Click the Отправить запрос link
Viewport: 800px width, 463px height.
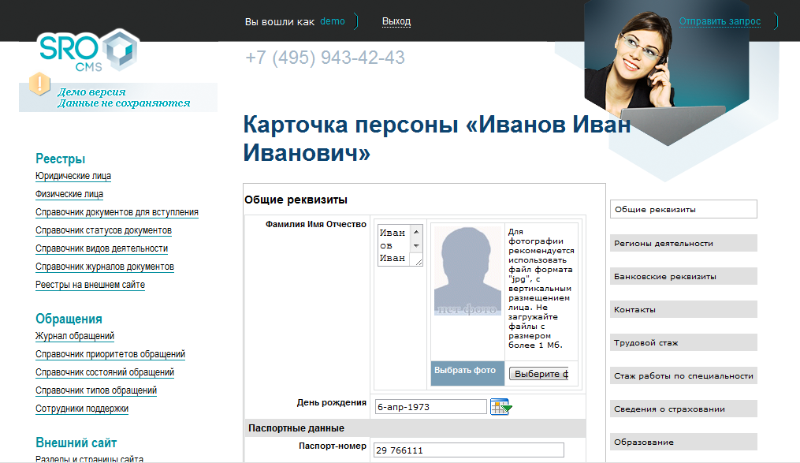pyautogui.click(x=719, y=21)
